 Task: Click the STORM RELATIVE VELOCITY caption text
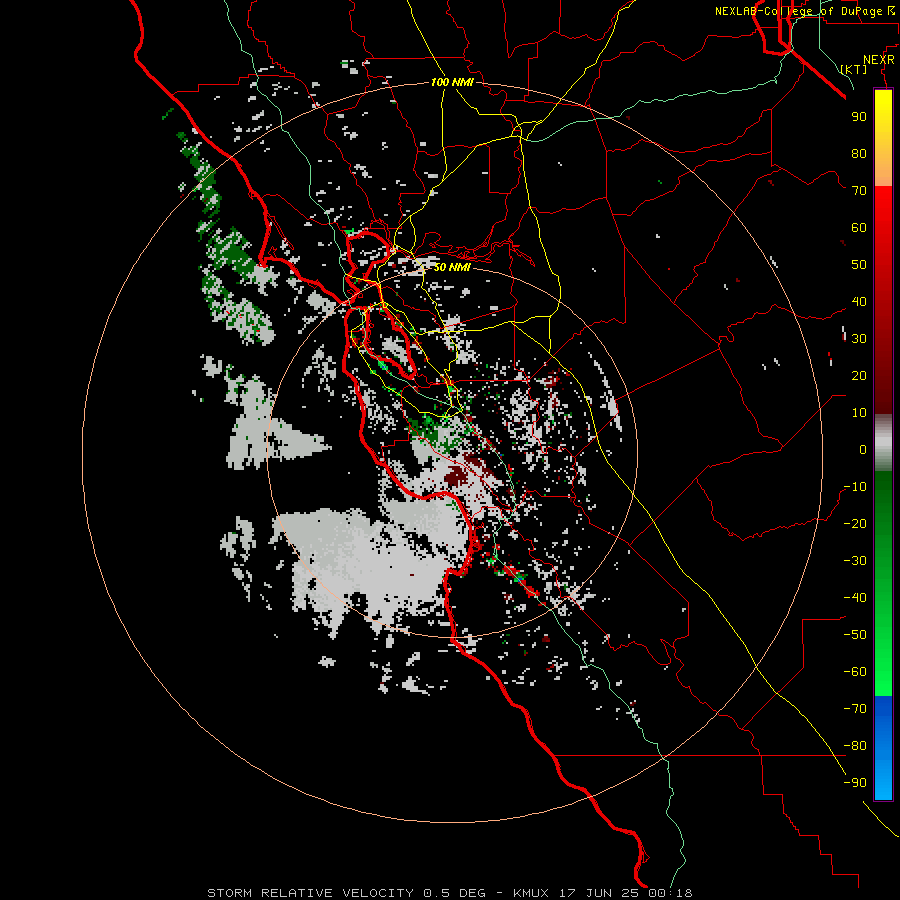coord(311,893)
